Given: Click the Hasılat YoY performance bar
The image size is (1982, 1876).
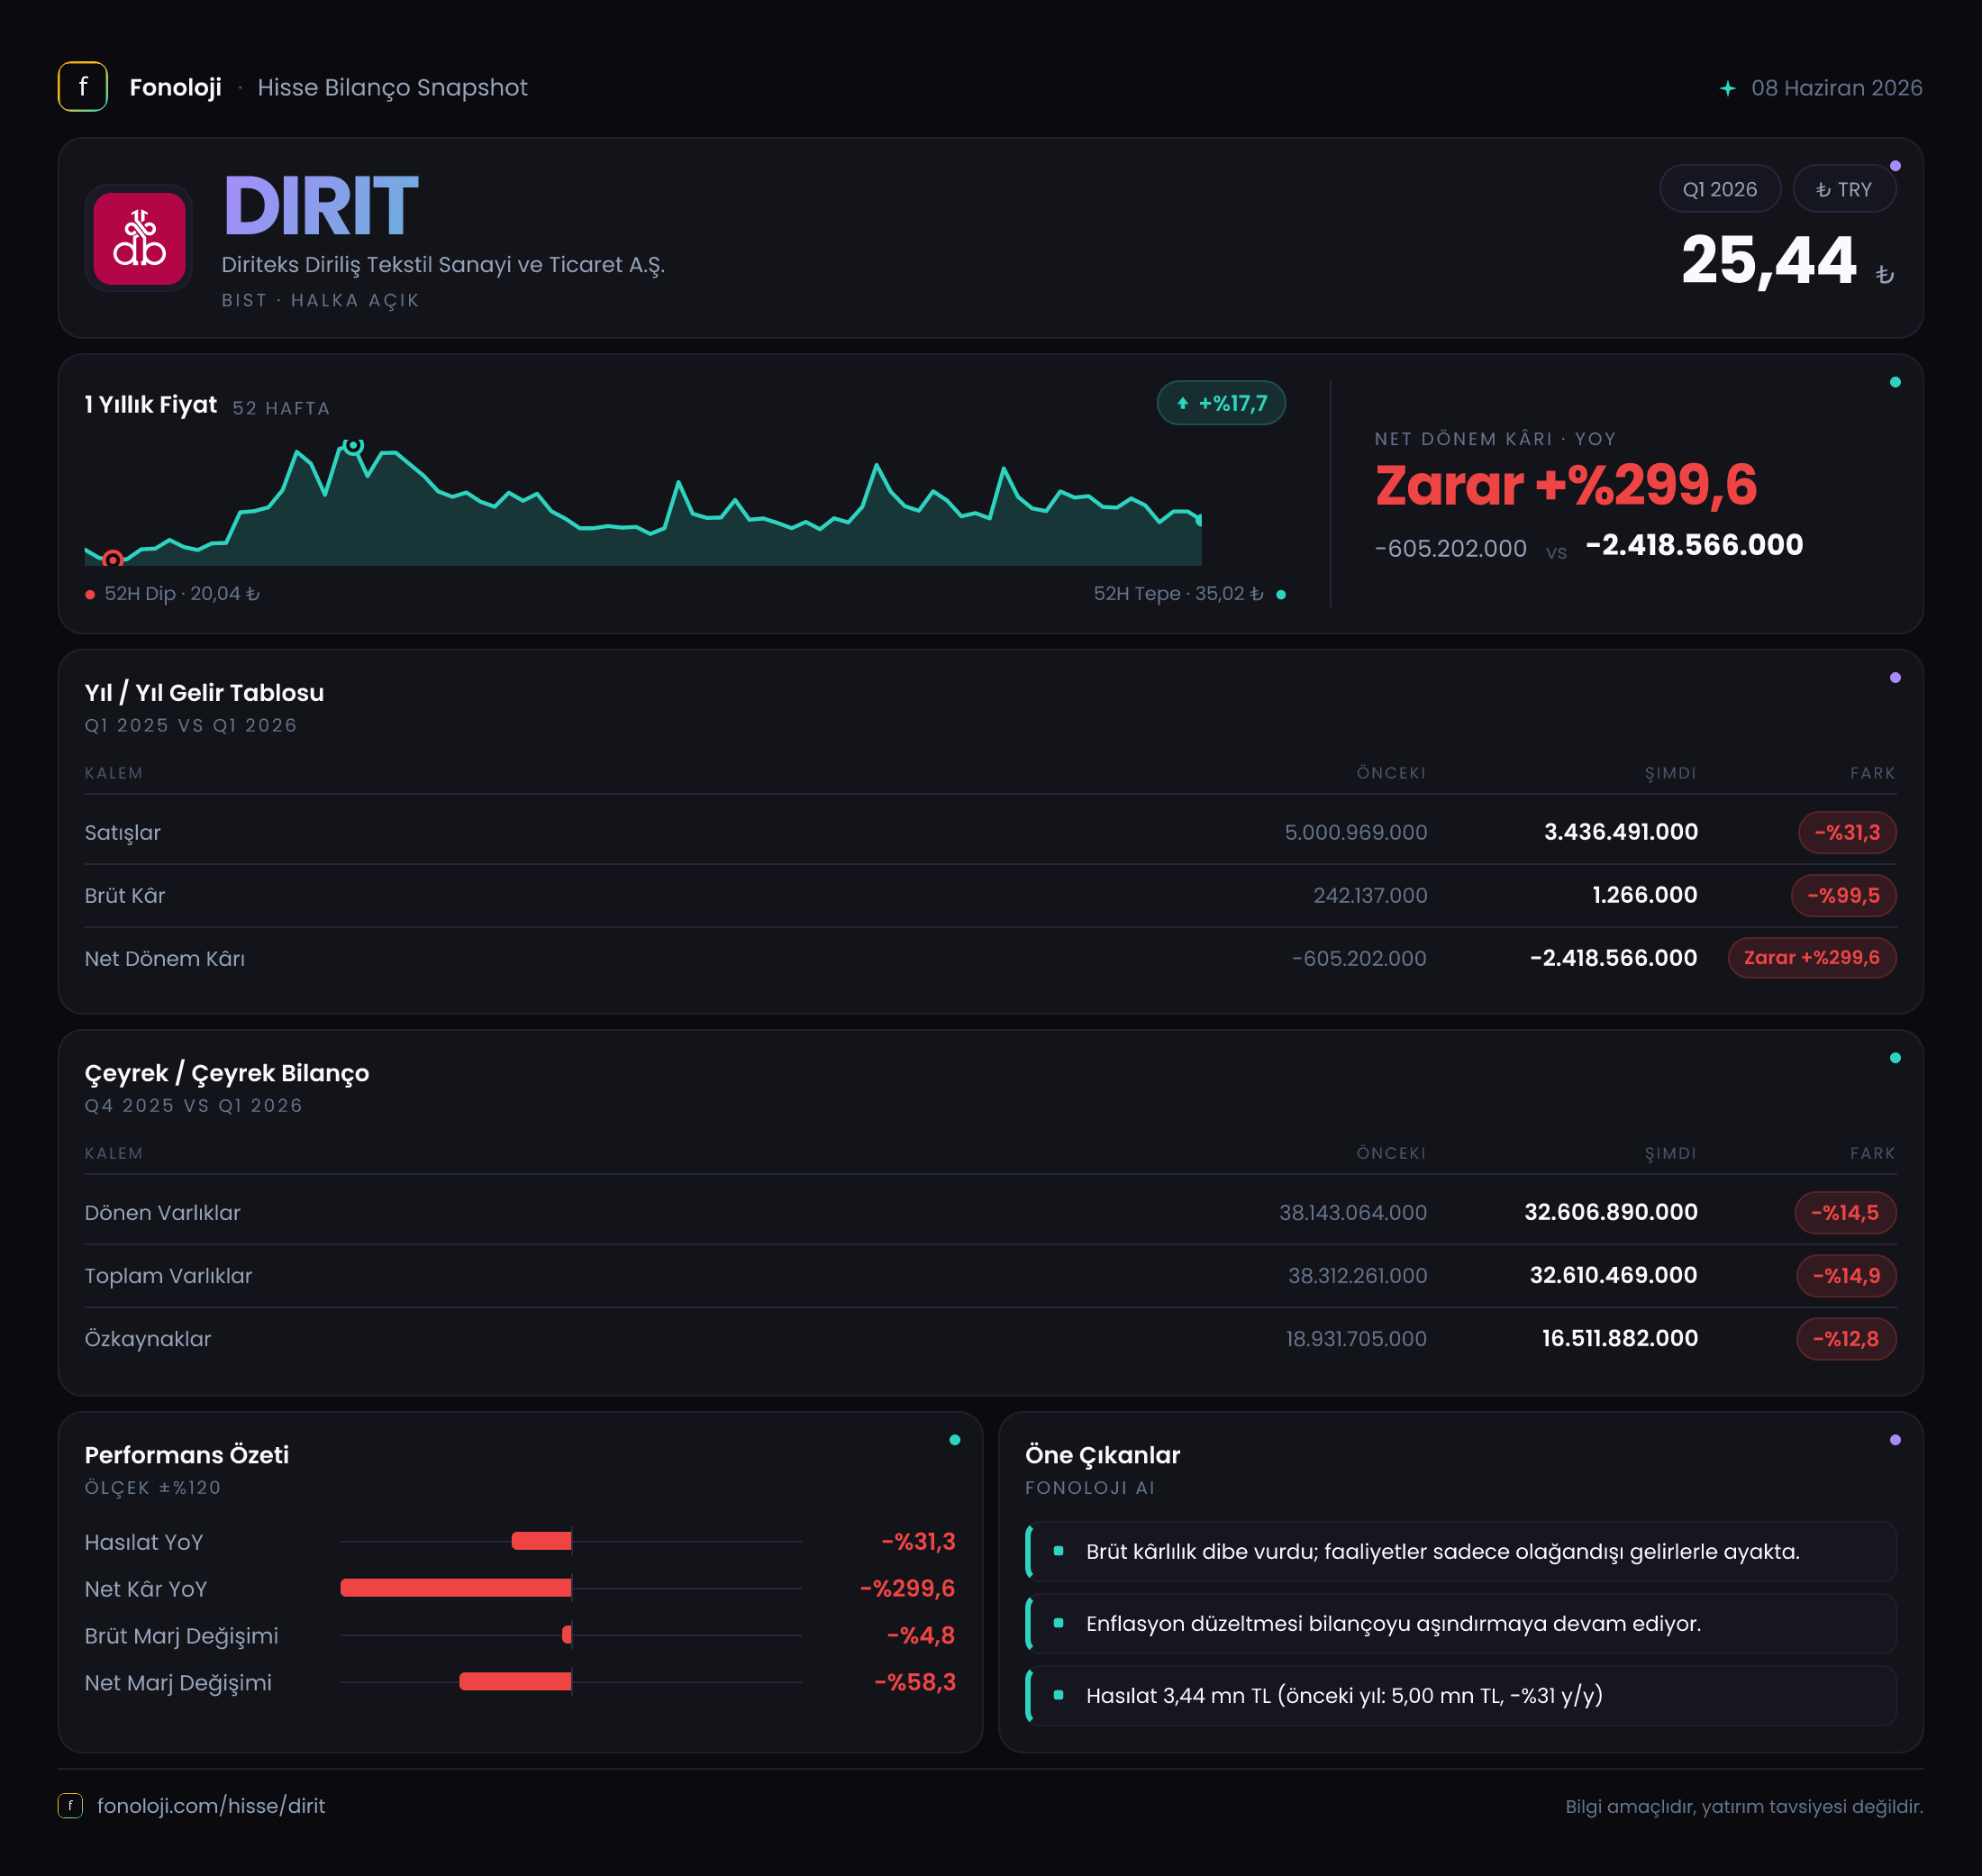Looking at the screenshot, I should point(541,1541).
